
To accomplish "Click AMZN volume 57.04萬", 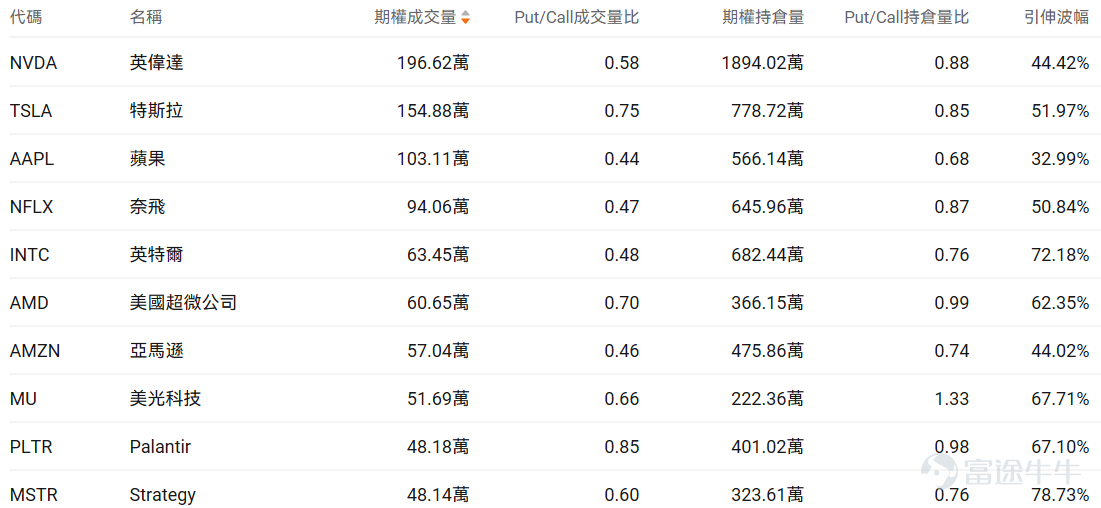I will click(438, 351).
